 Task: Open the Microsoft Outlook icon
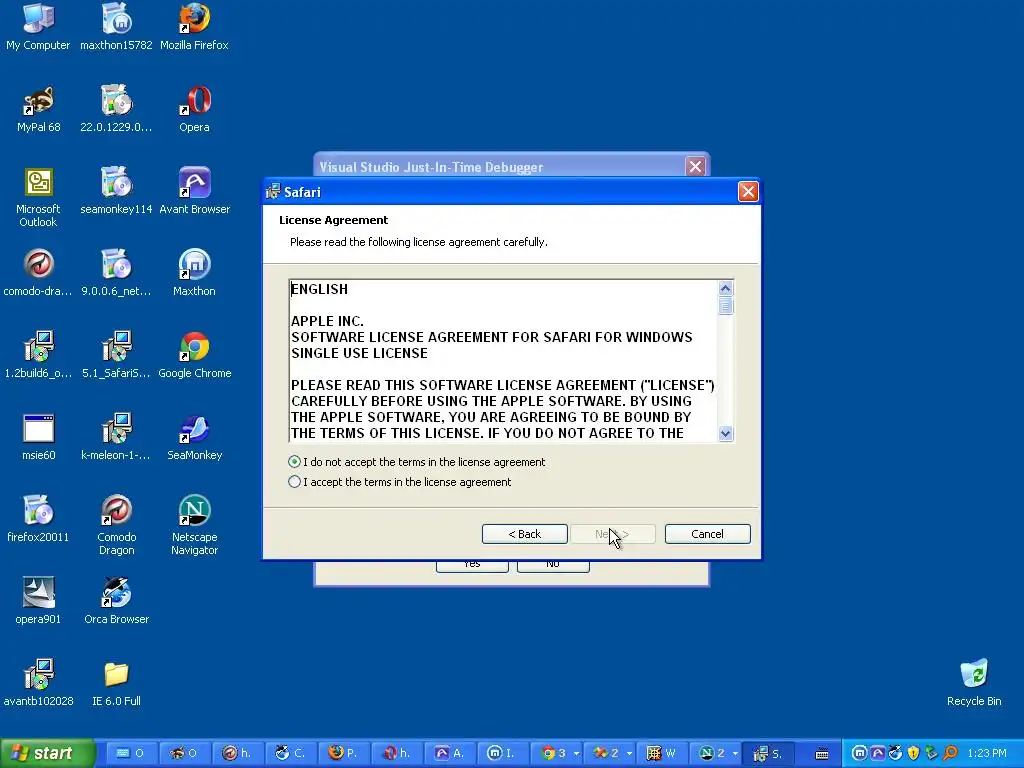pos(38,198)
